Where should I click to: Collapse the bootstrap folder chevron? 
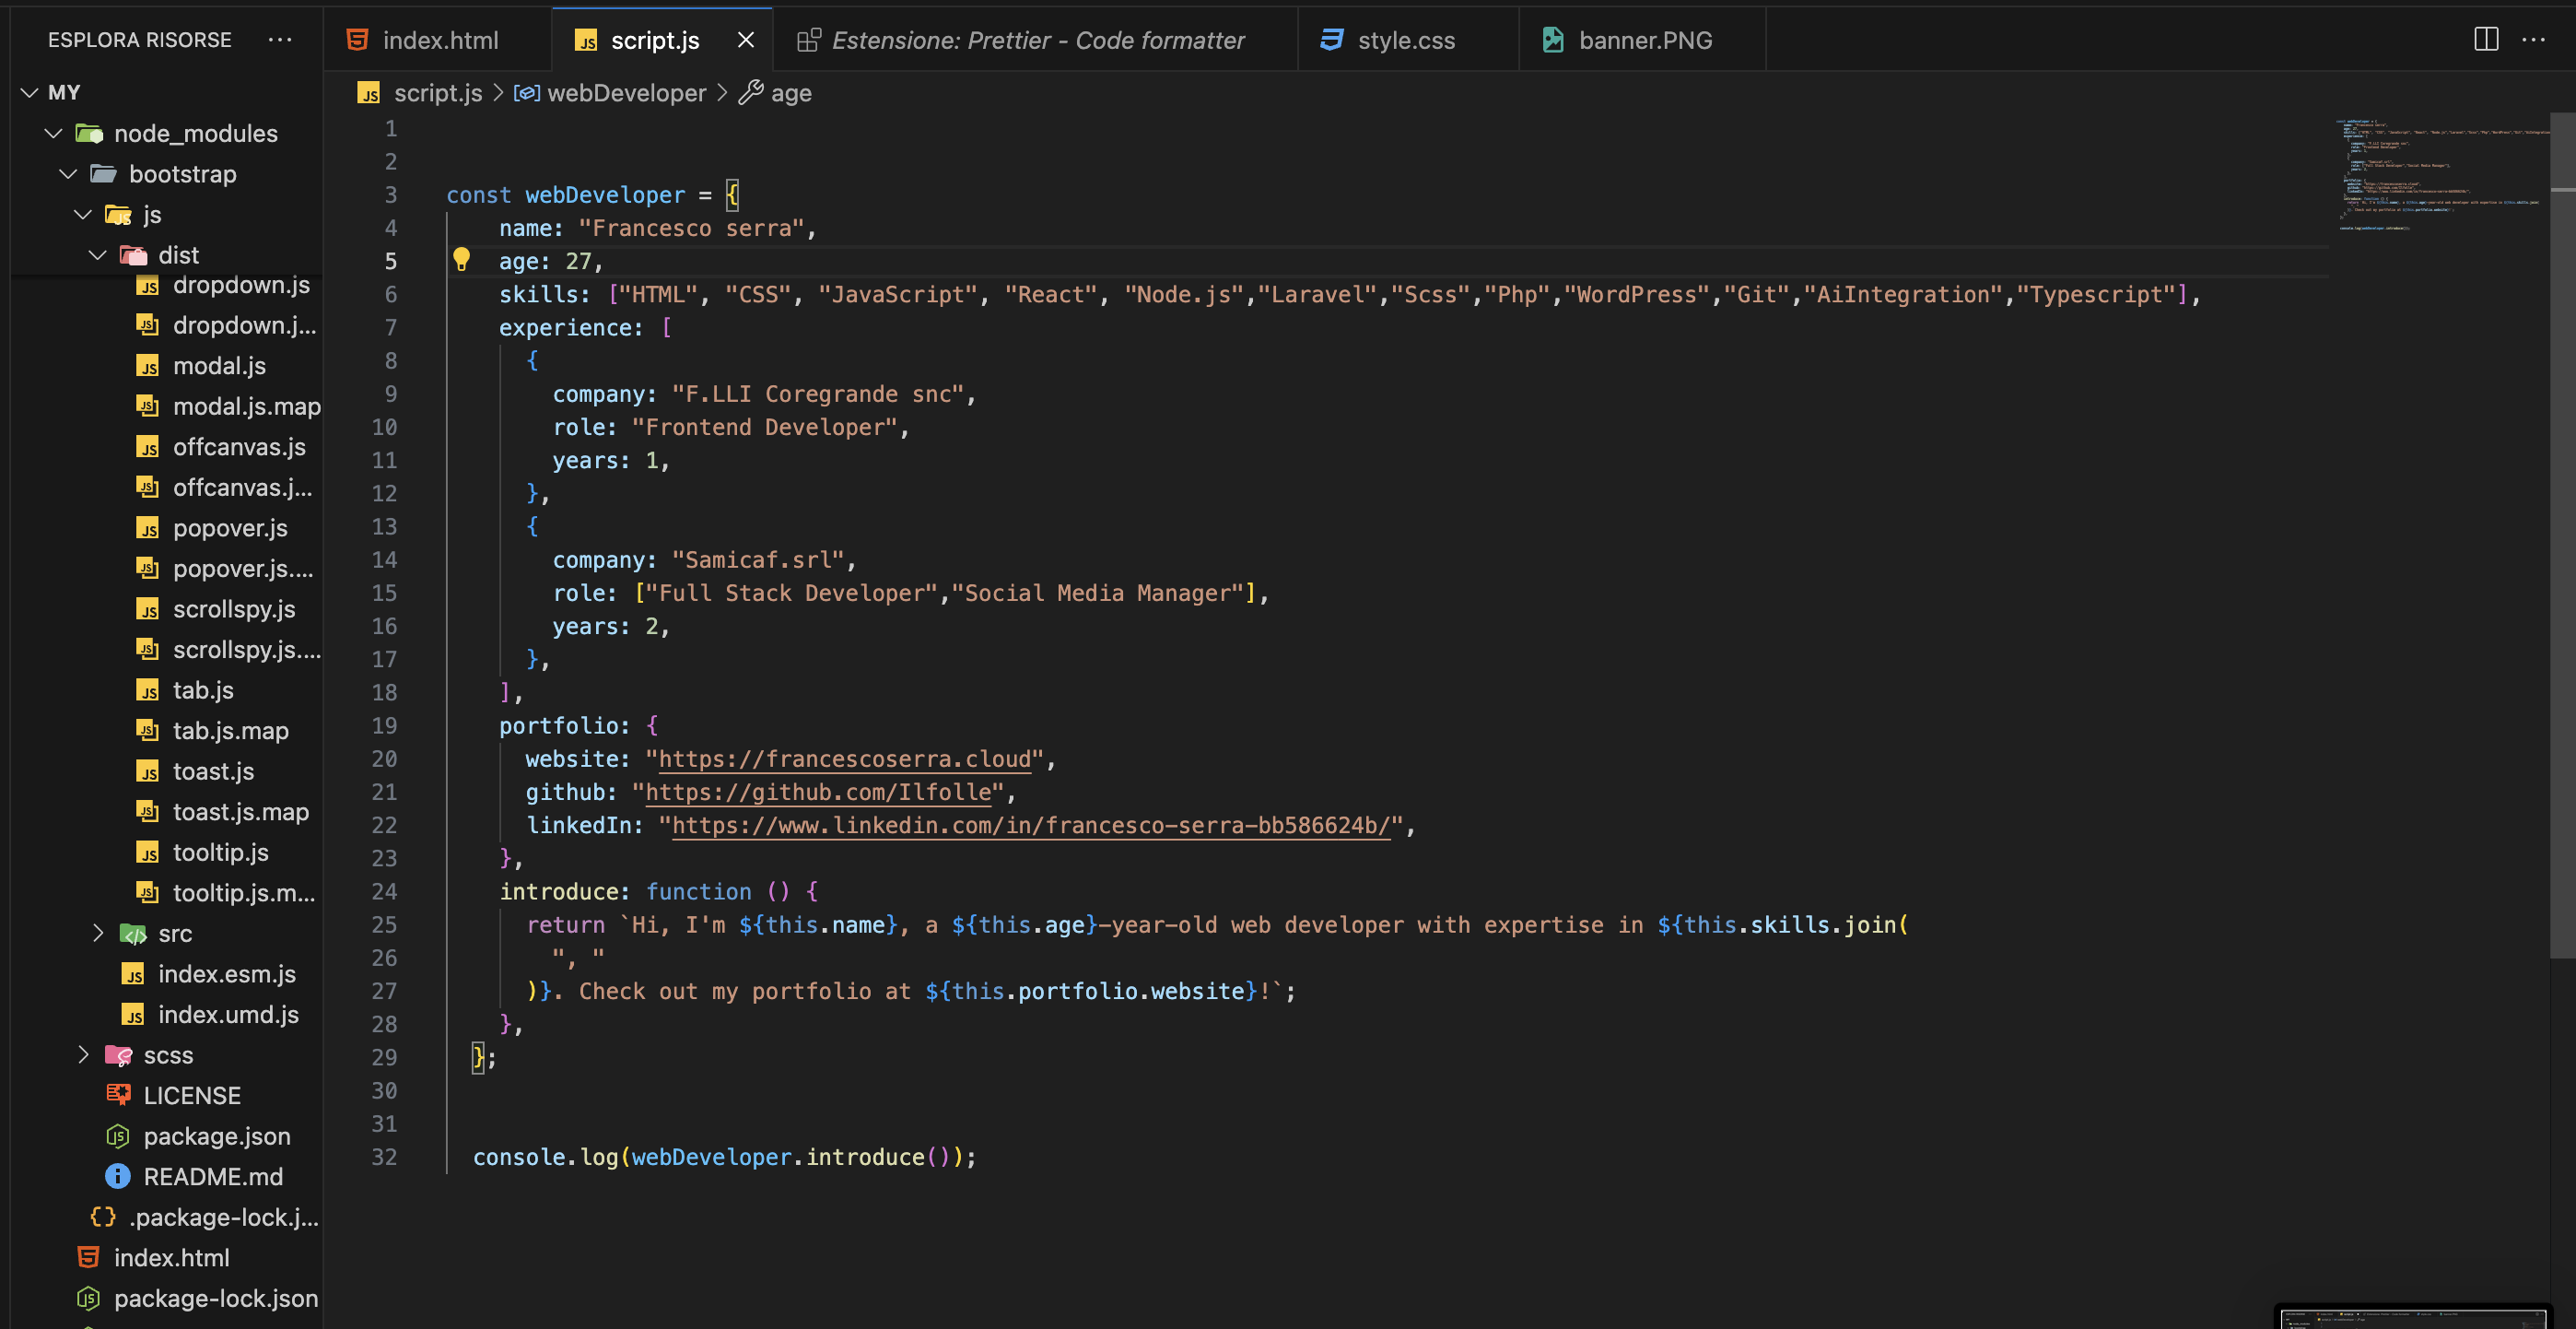[x=69, y=173]
